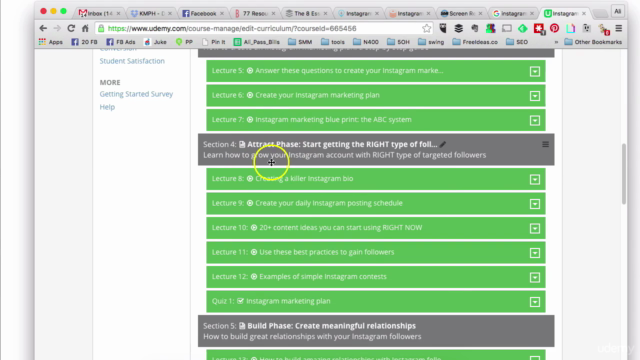This screenshot has width=640, height=360.
Task: Click the Help link in the sidebar
Action: click(107, 107)
